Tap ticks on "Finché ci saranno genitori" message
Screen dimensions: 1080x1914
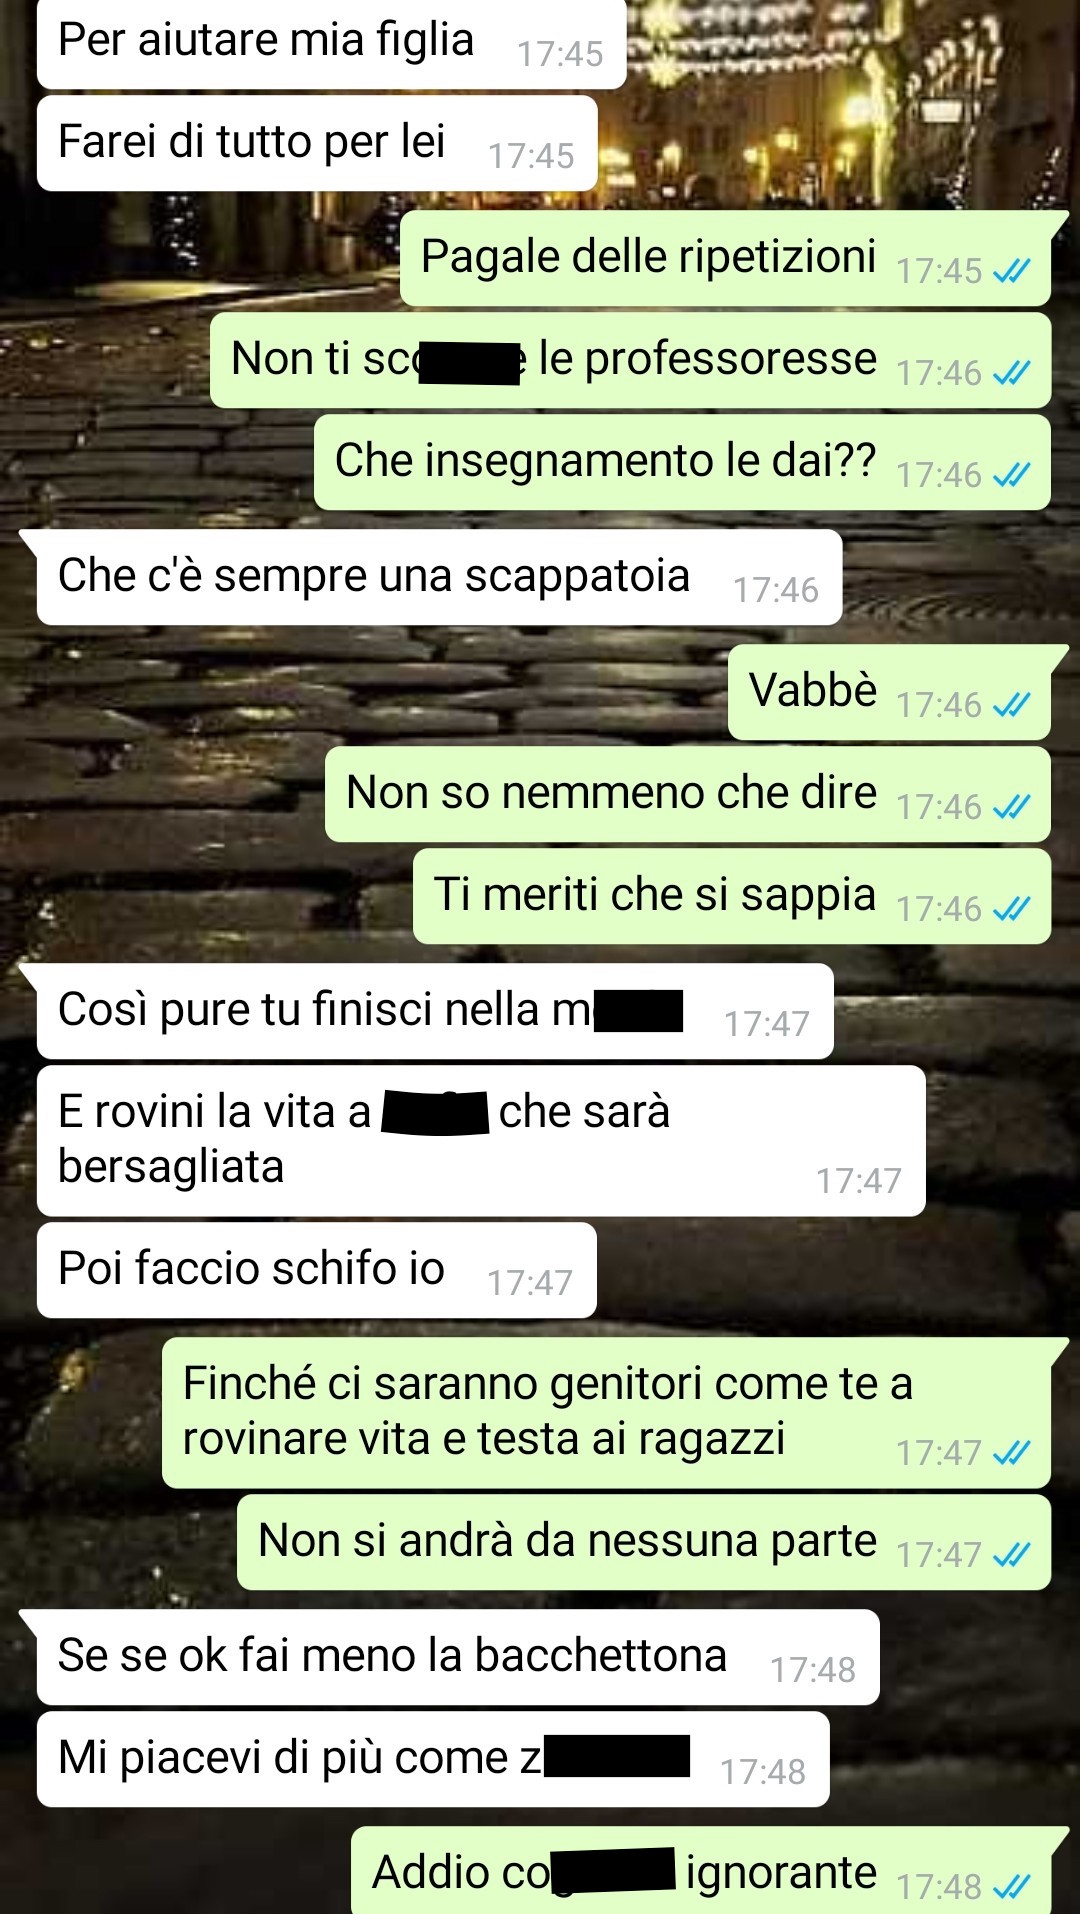(x=1011, y=1453)
